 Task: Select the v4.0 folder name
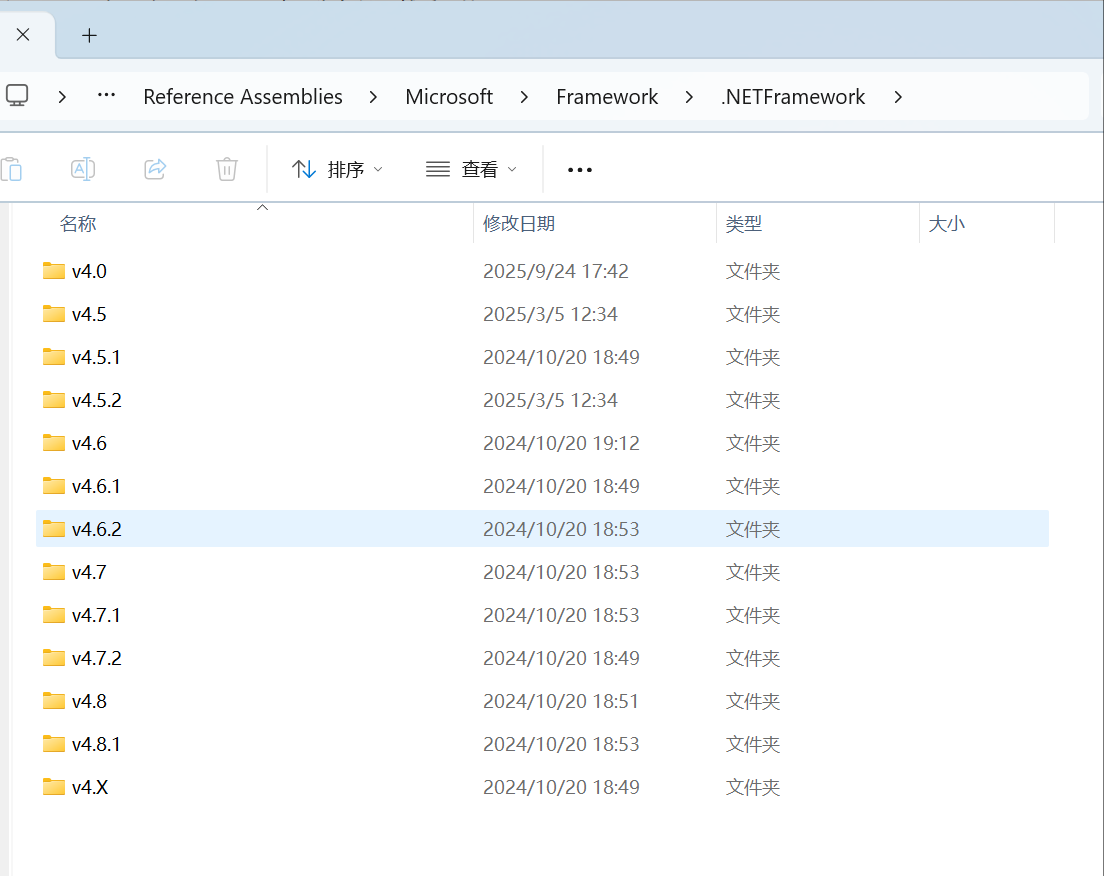(89, 271)
